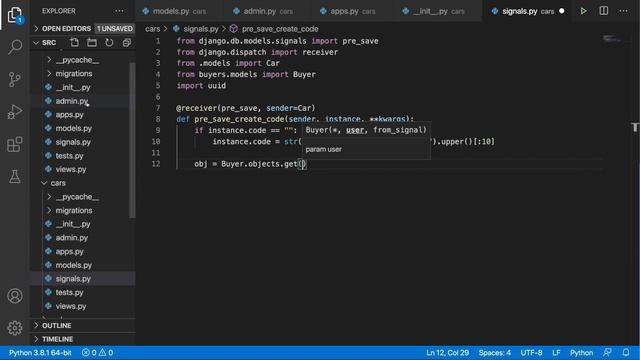Open upper folder's views.py file
Screen dimensions: 640x360
click(71, 169)
